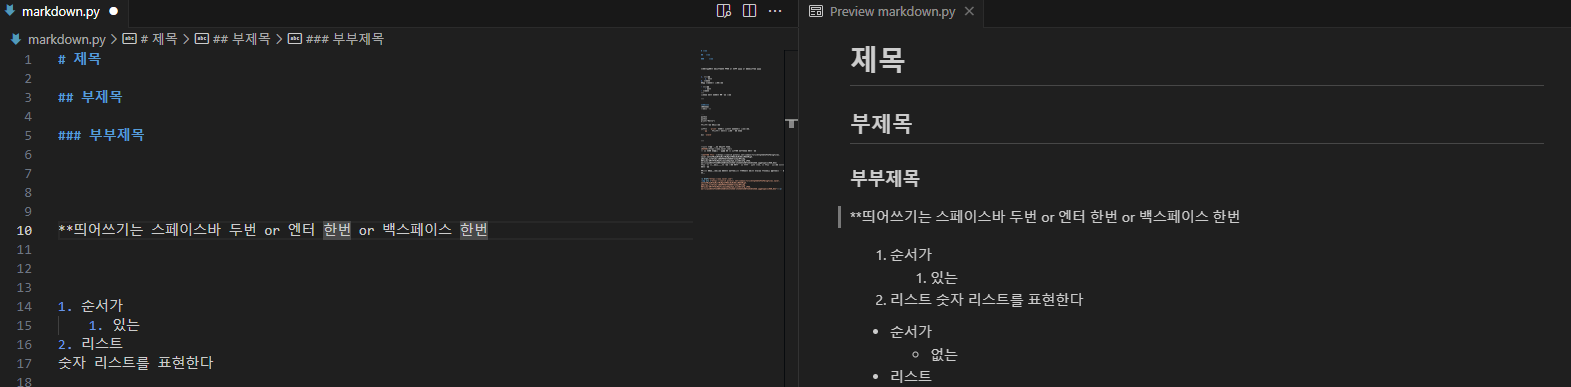Click line number 17 in the gutter
This screenshot has height=387, width=1571.
(24, 363)
